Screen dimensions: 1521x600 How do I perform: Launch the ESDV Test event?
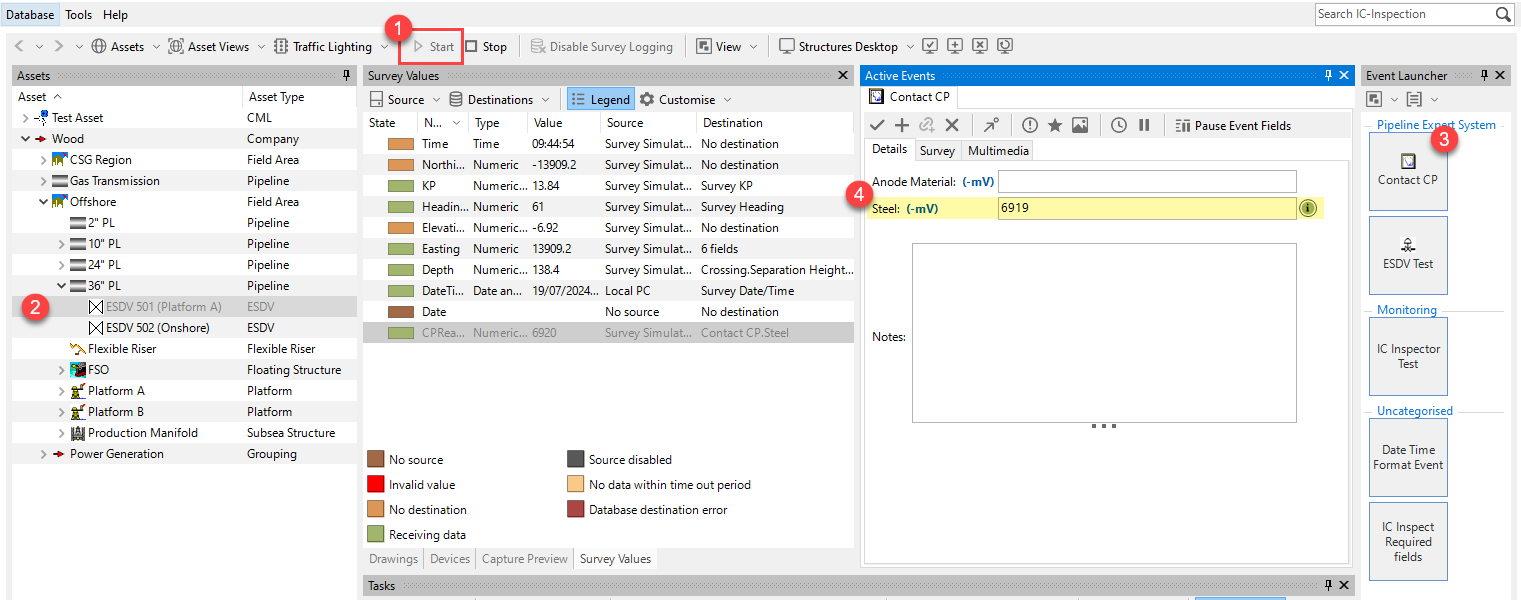coord(1408,255)
